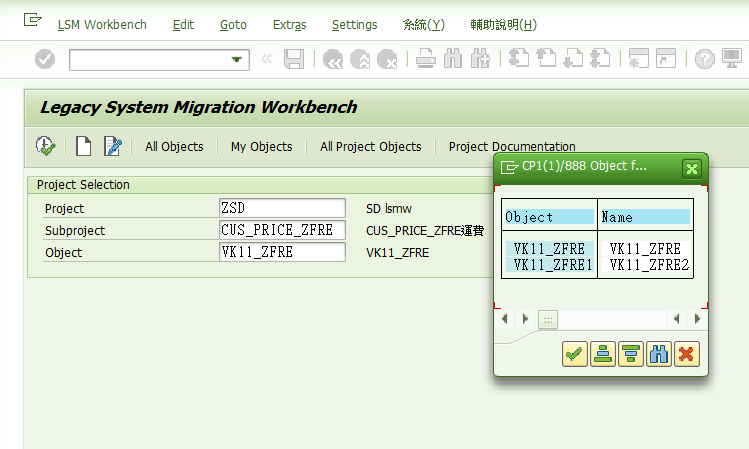749x449 pixels.
Task: Confirm selection with popup green checkmark
Action: click(x=575, y=354)
